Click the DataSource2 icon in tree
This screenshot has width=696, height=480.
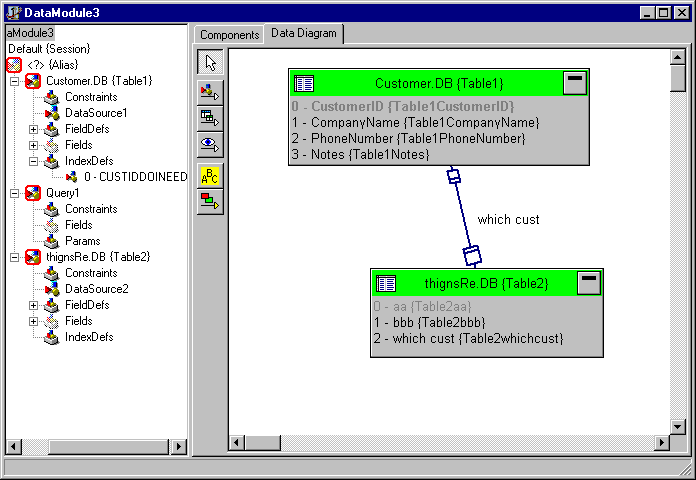click(x=52, y=289)
